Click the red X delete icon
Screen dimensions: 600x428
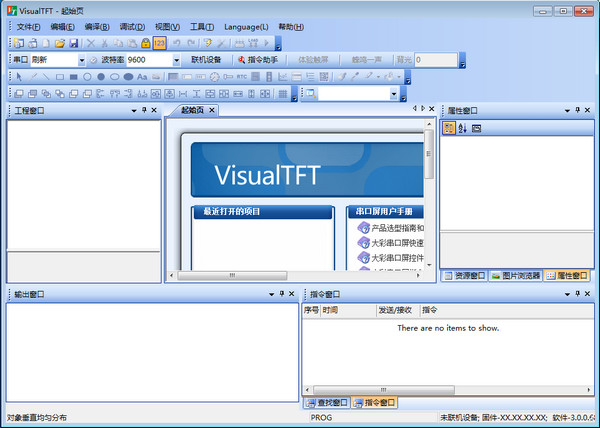pos(91,43)
